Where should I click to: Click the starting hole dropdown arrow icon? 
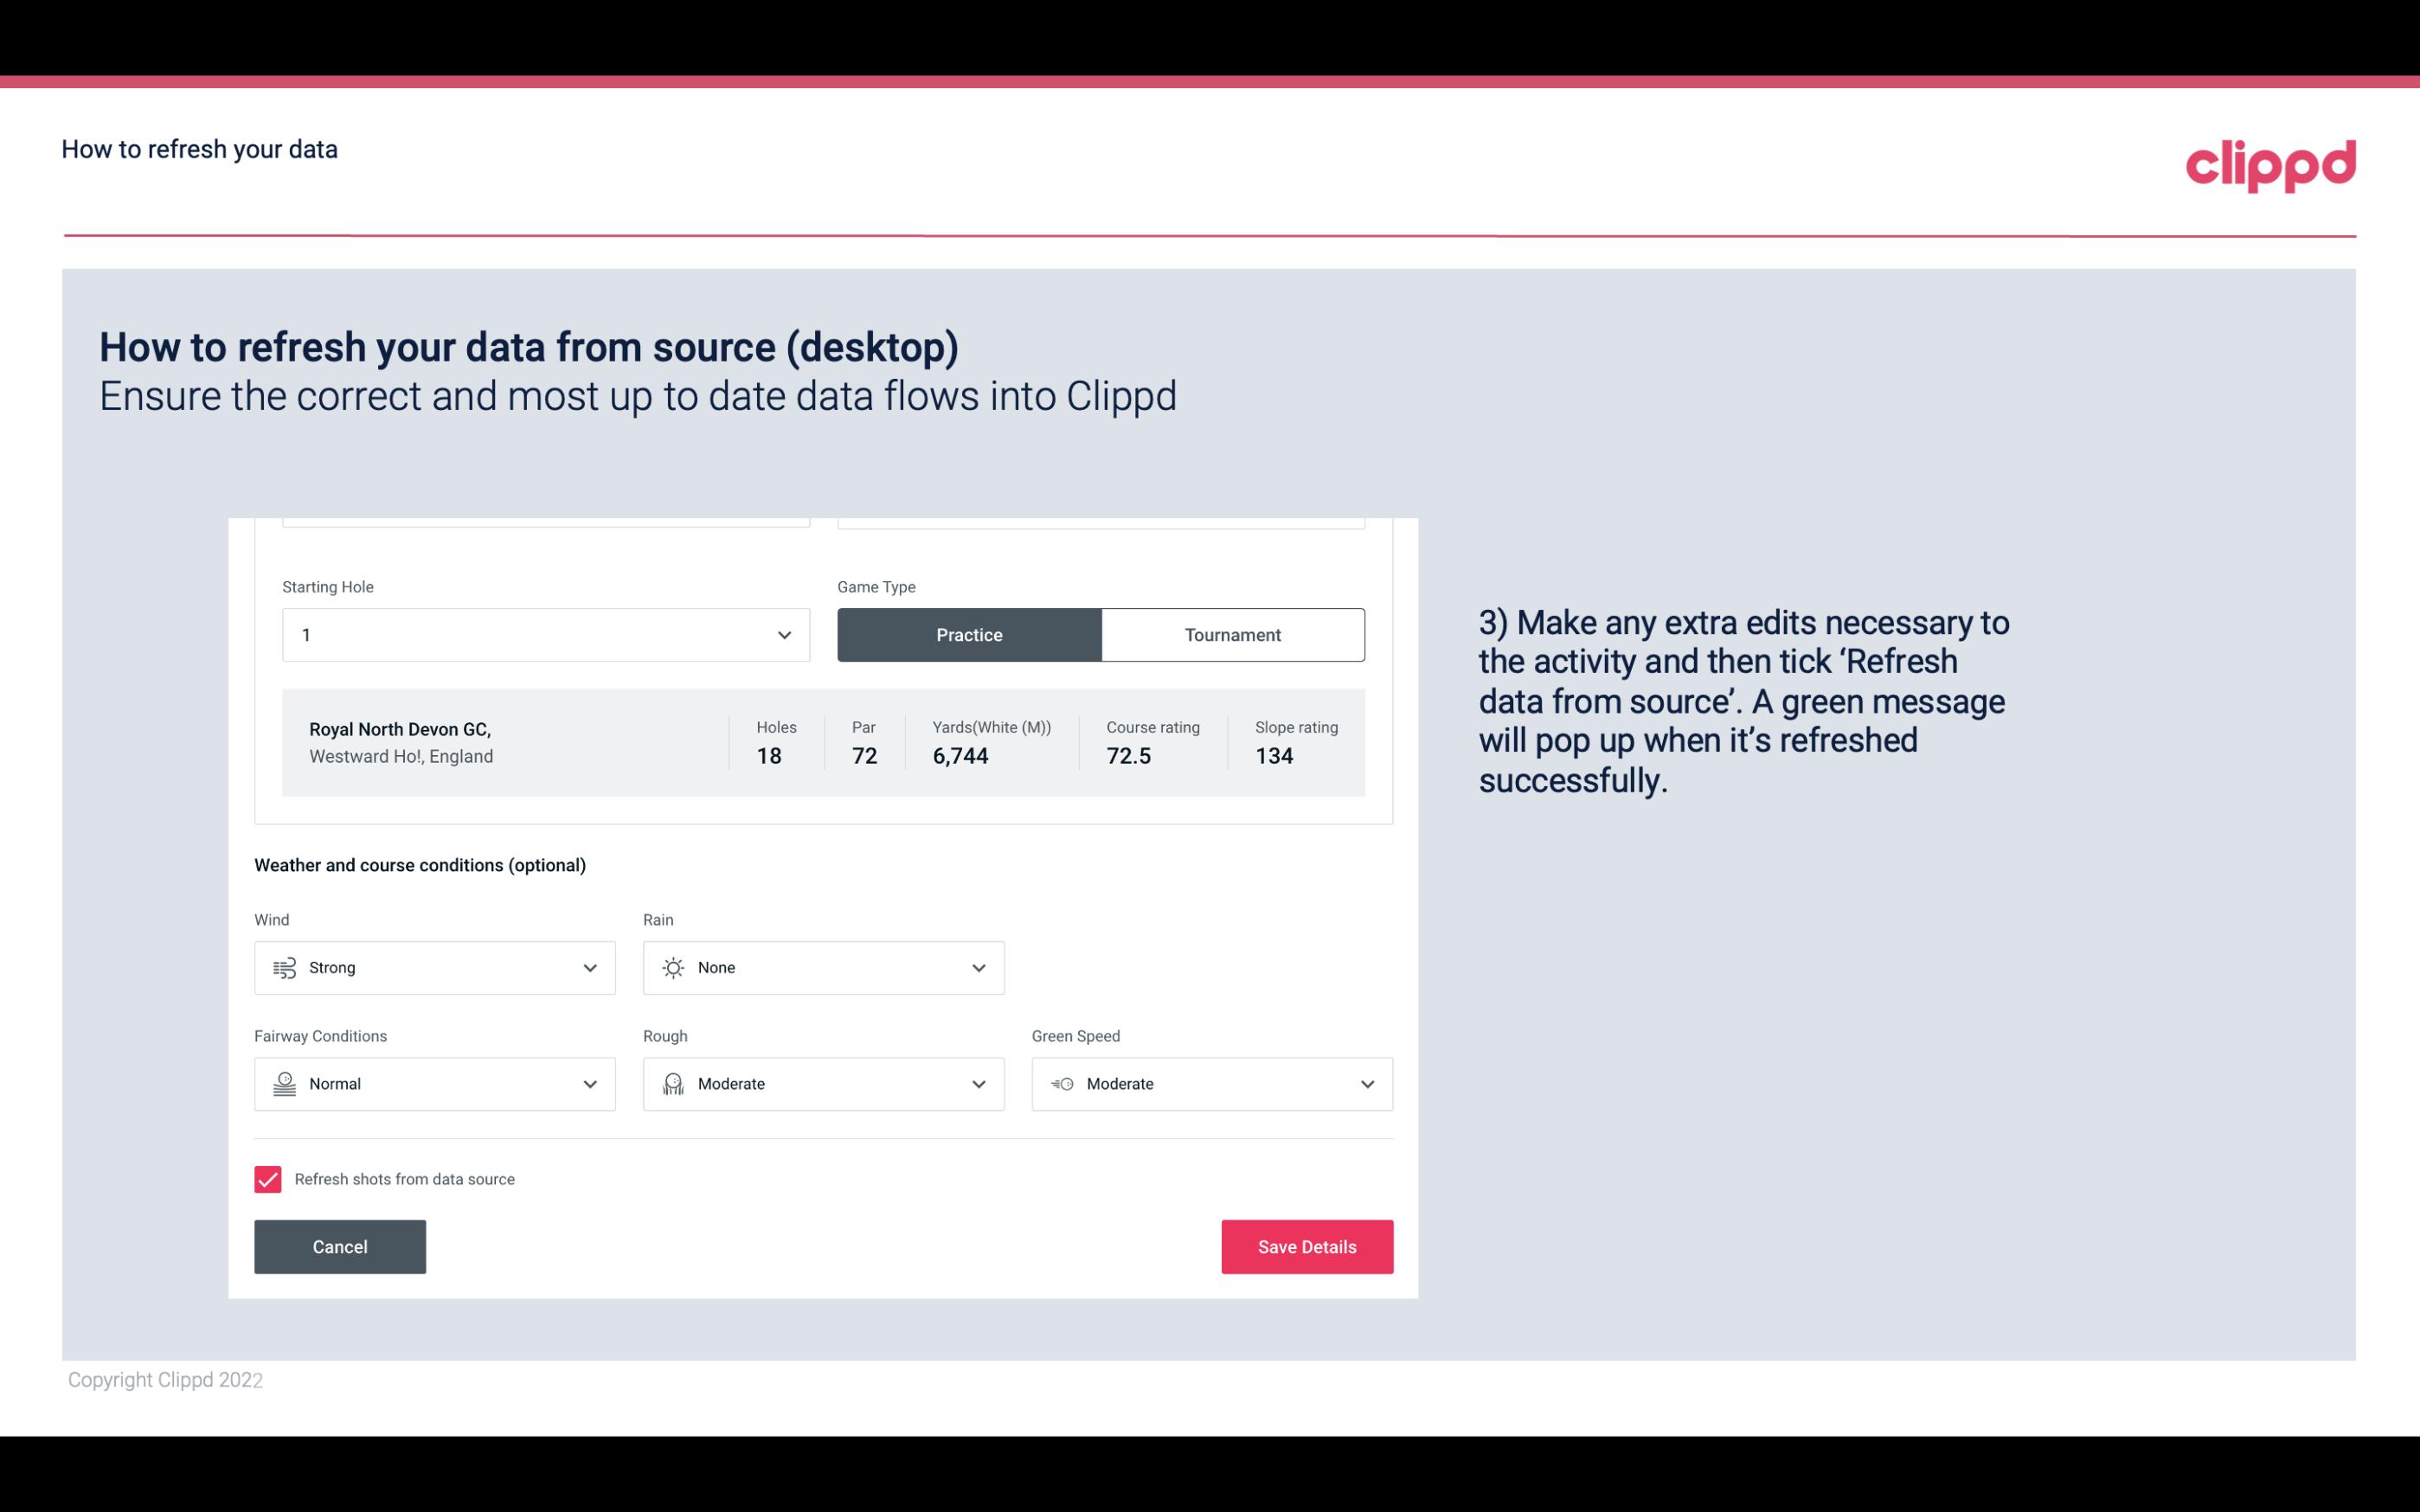pyautogui.click(x=782, y=634)
